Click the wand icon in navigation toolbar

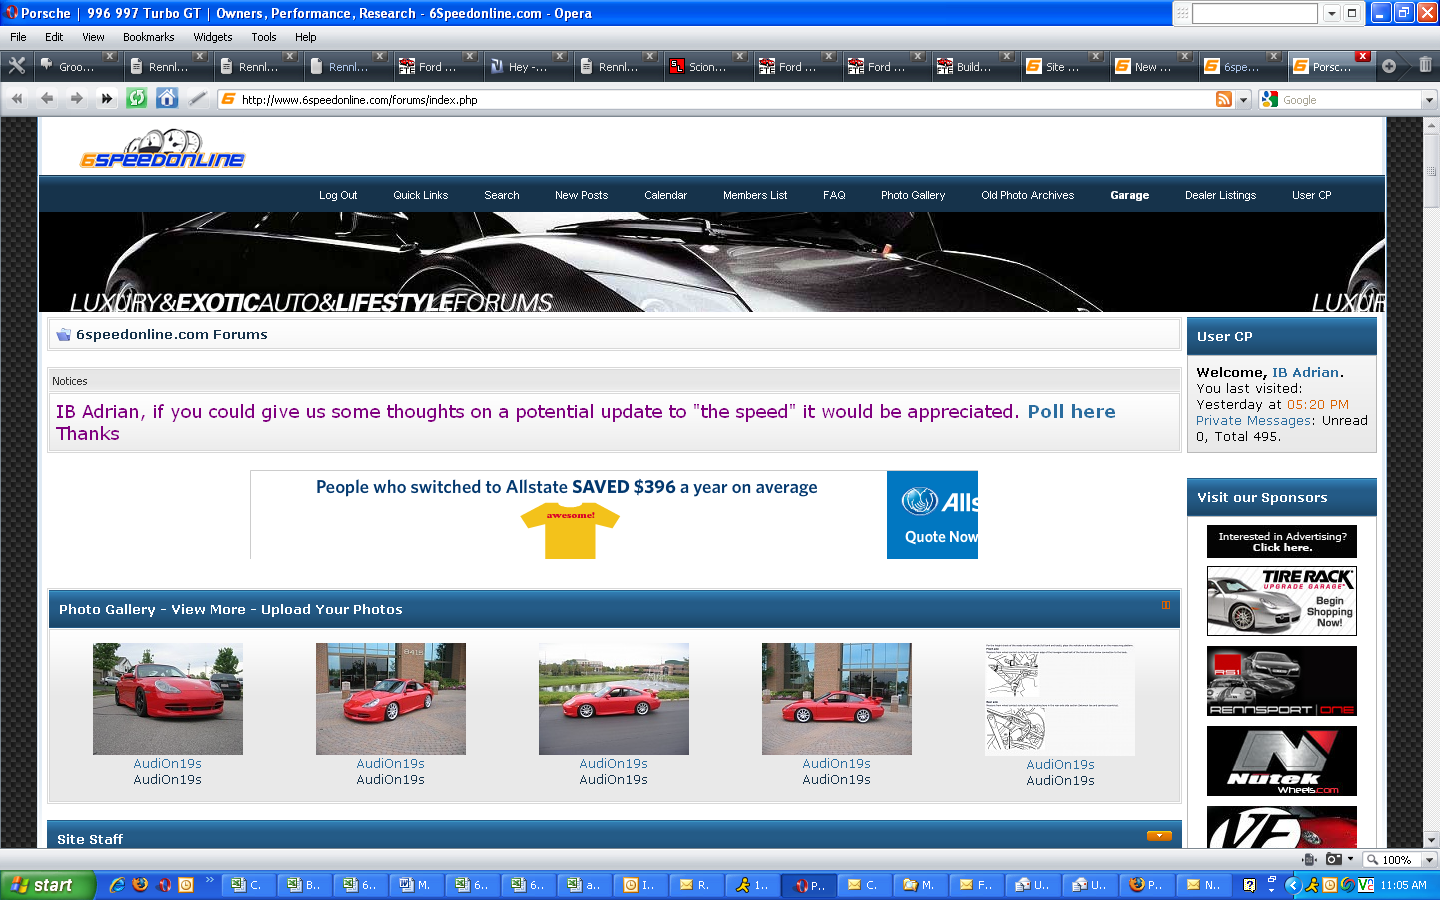coord(198,98)
